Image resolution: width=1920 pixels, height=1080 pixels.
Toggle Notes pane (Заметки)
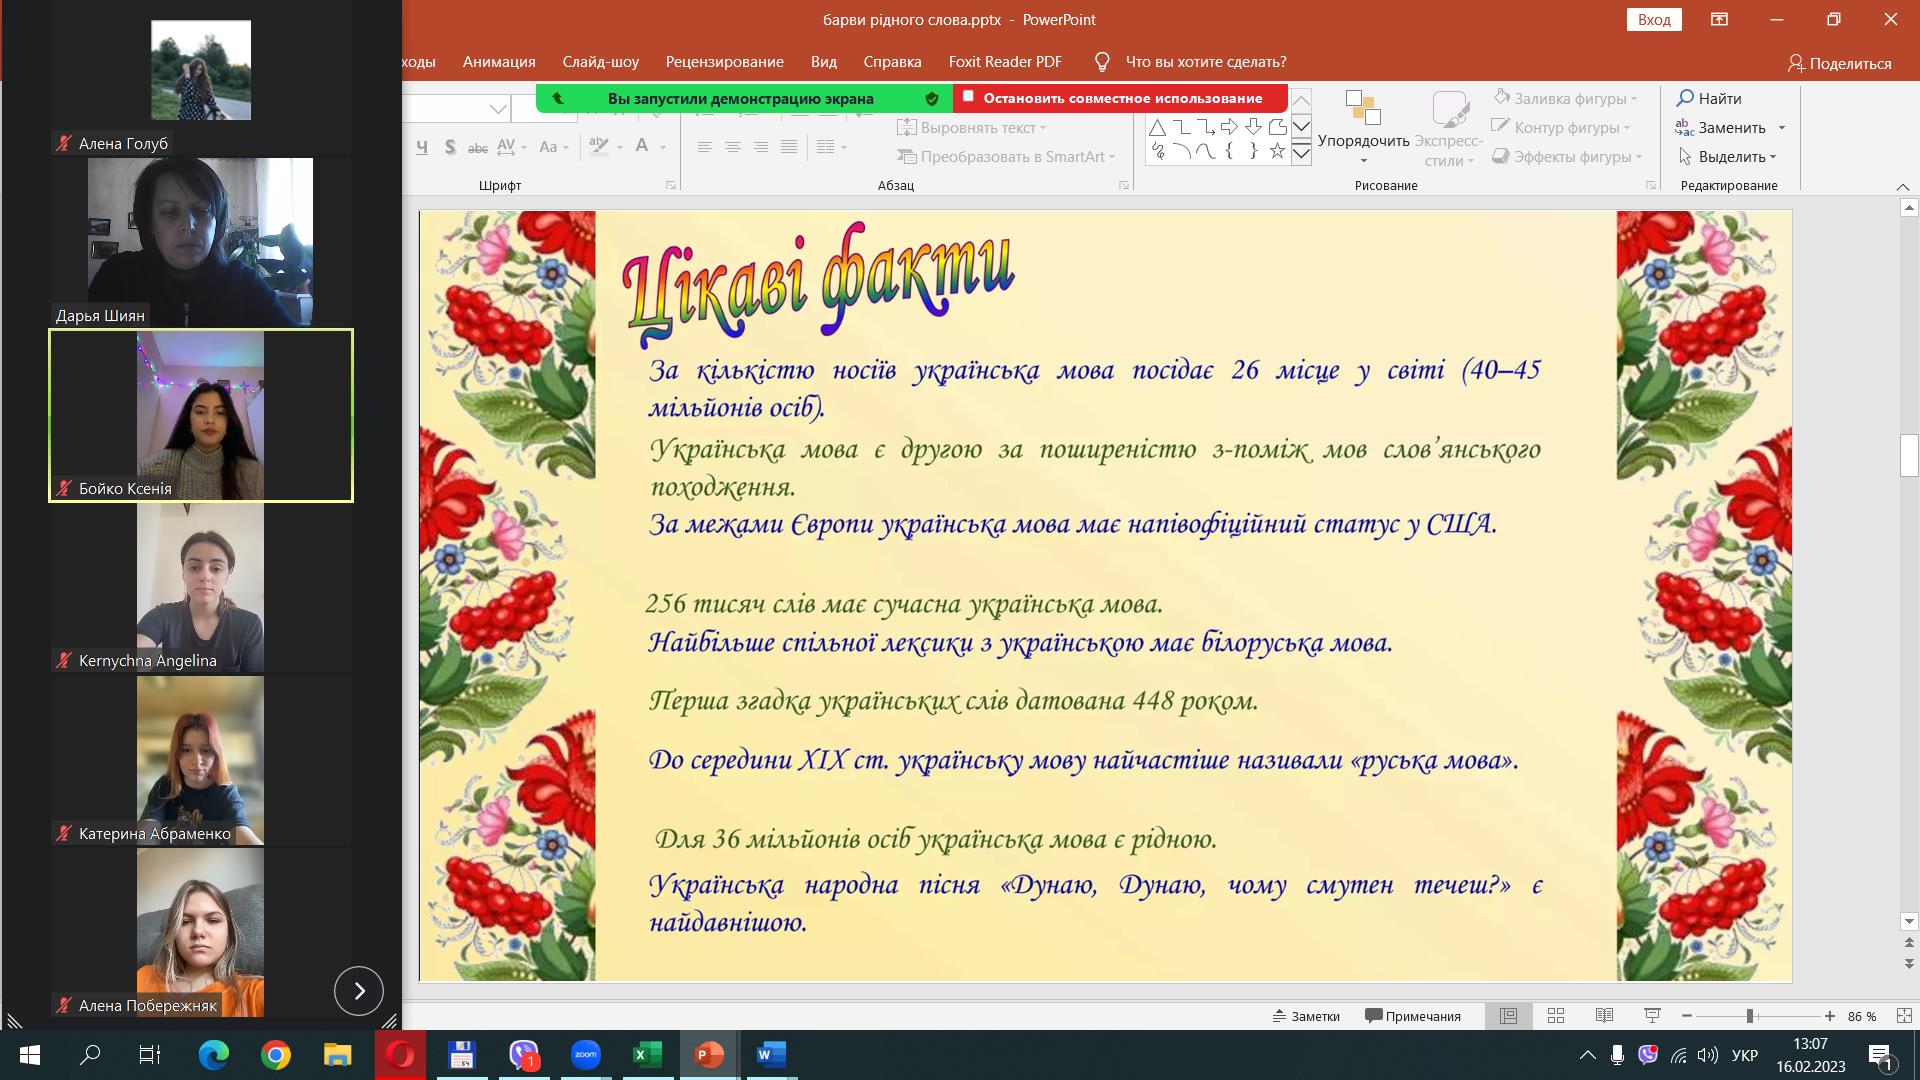click(x=1306, y=1016)
